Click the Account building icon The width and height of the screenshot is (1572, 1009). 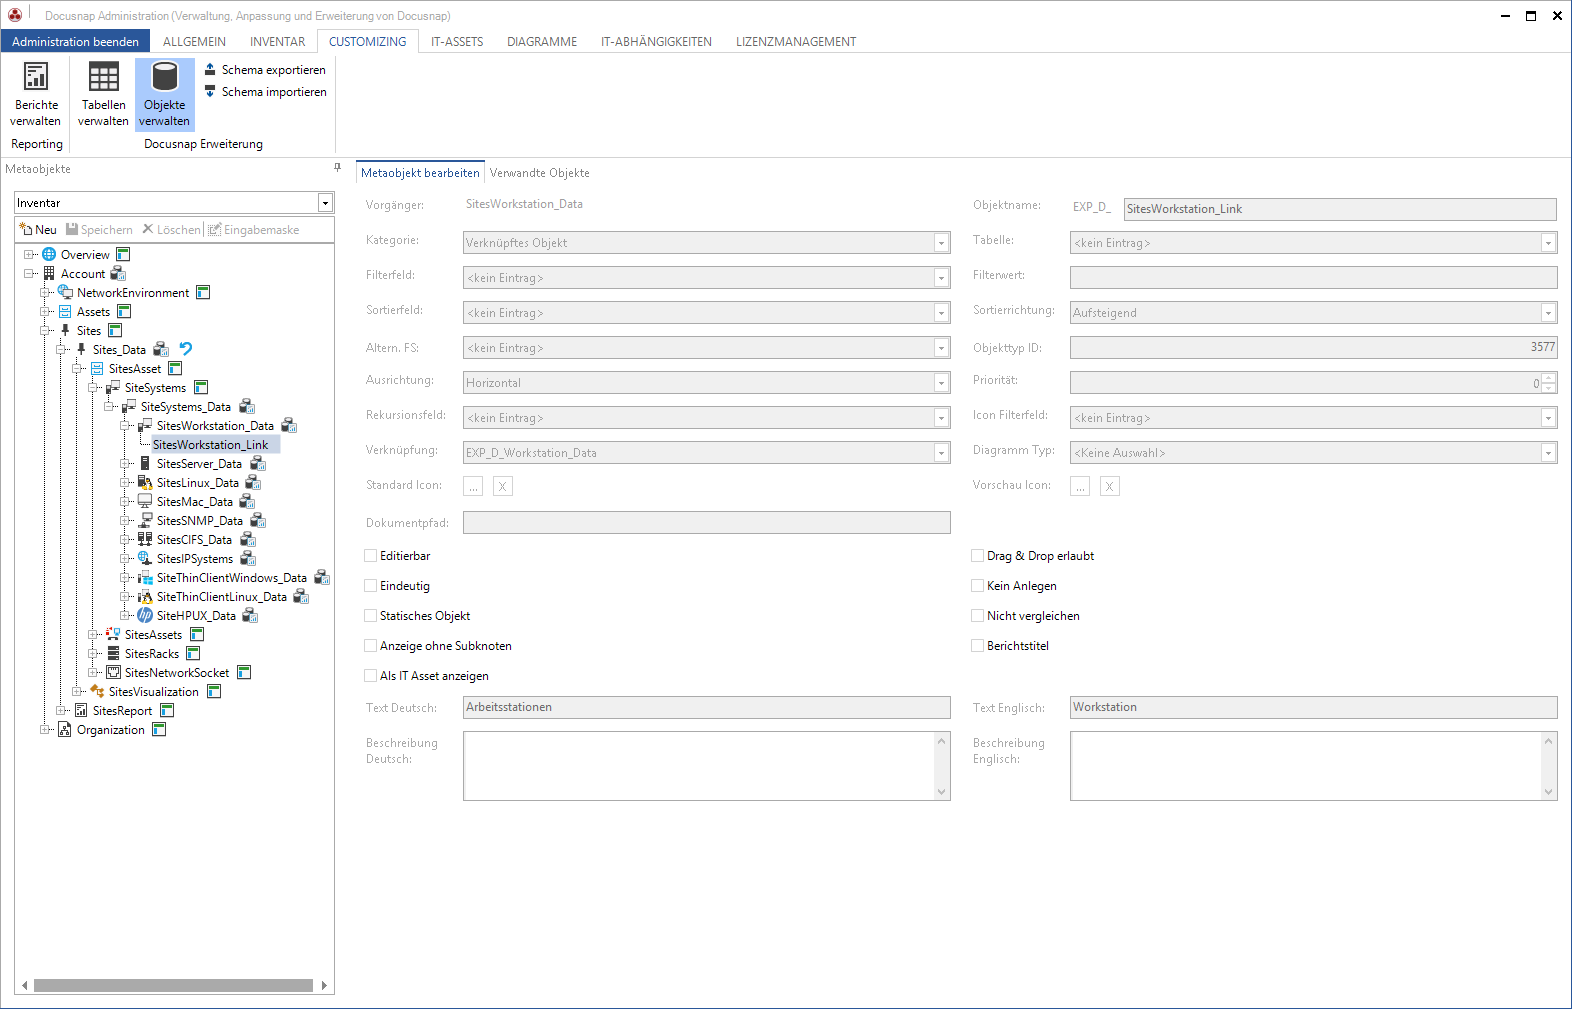49,274
